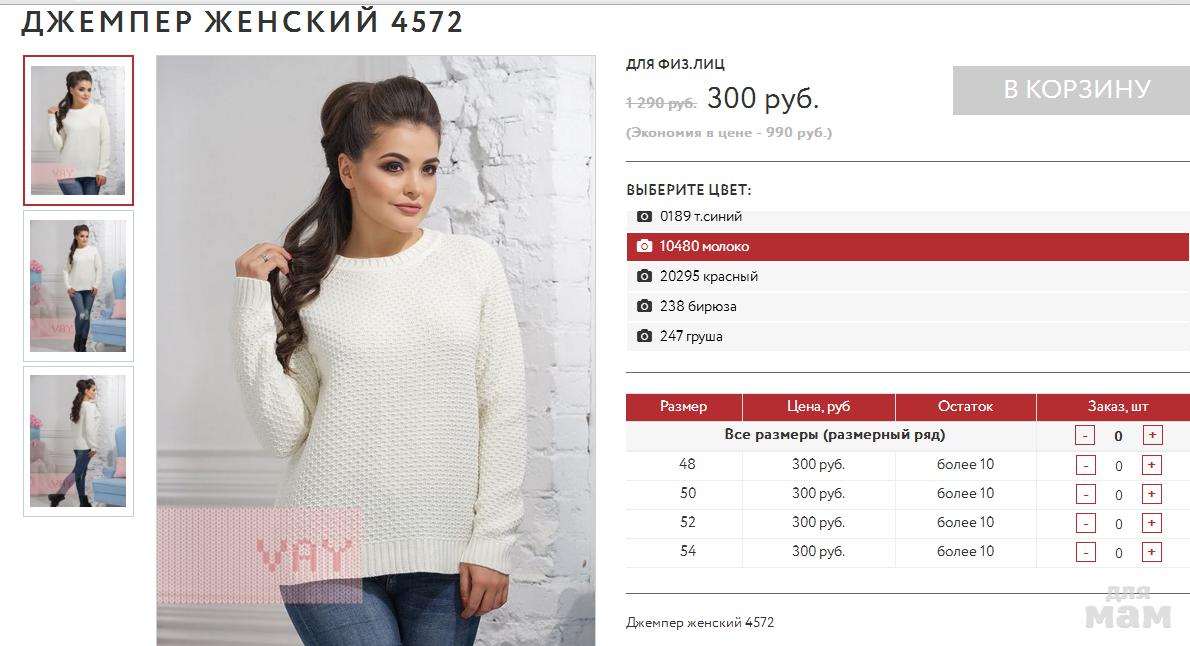
Task: Add one of all sizes with plus
Action: [x=1152, y=436]
